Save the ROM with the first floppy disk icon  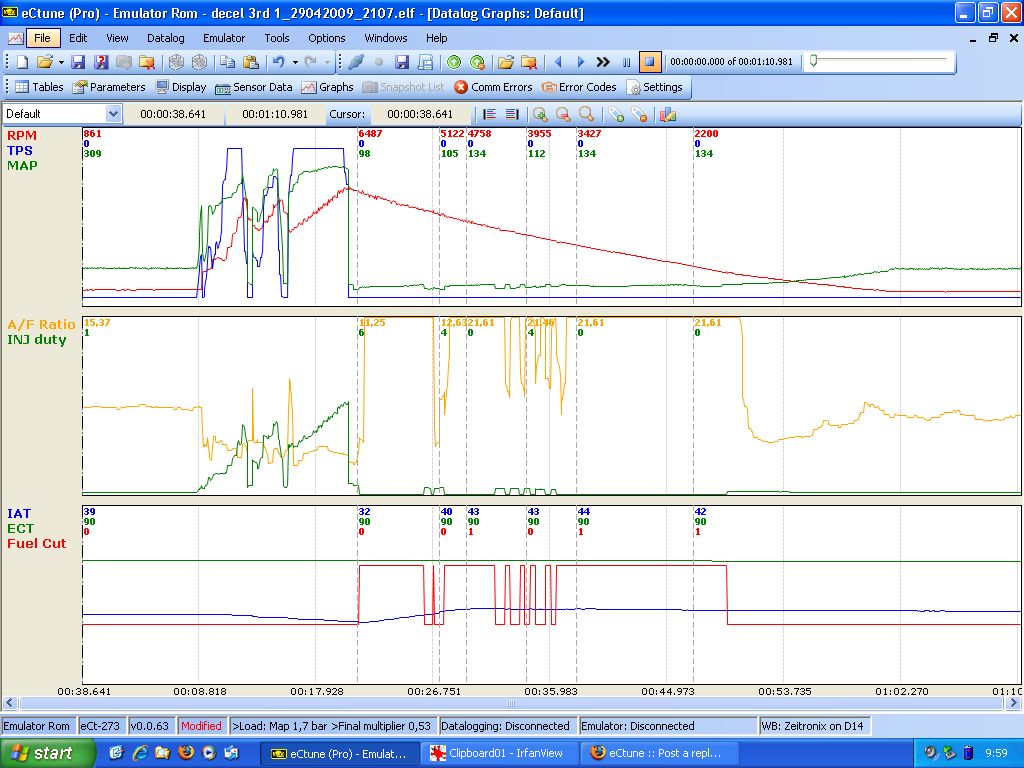[78, 62]
